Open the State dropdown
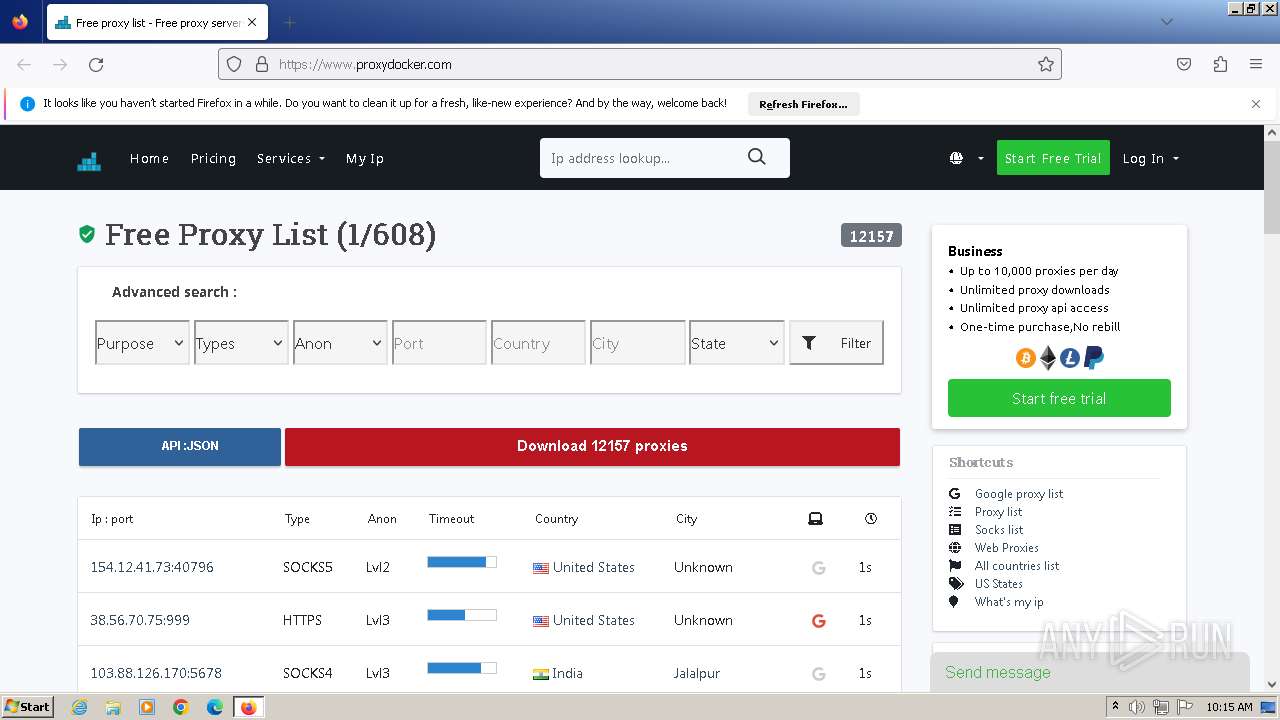 pyautogui.click(x=736, y=343)
